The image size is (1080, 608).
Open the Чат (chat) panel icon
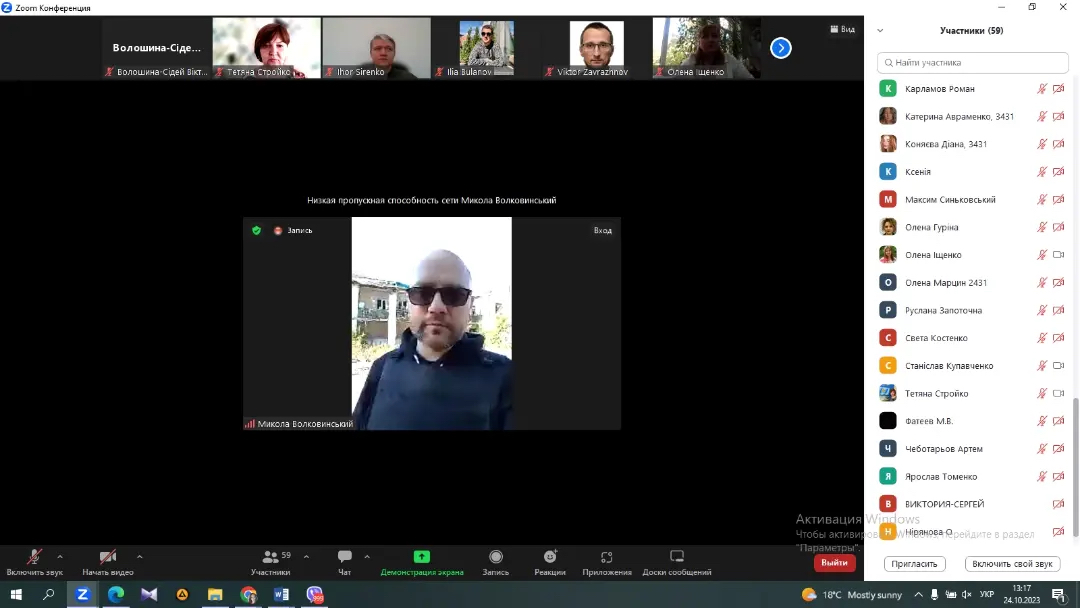pyautogui.click(x=344, y=557)
